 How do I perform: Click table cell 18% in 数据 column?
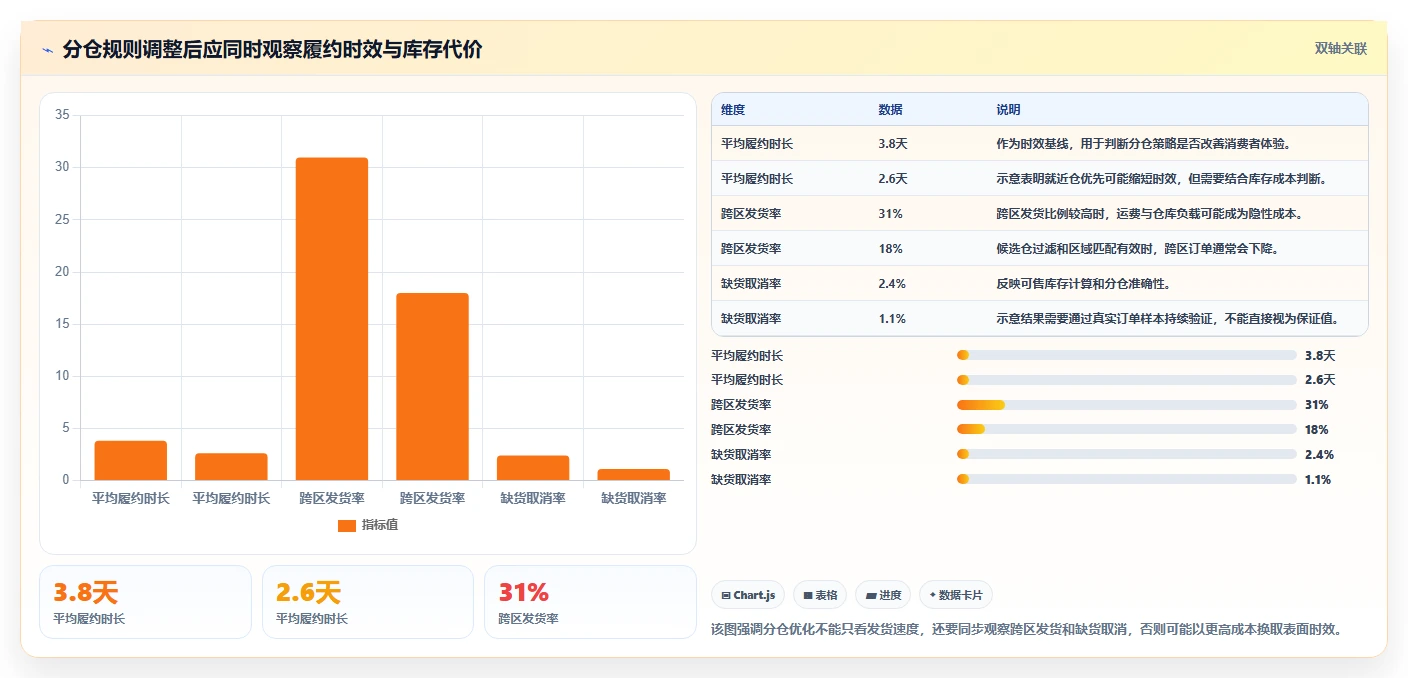click(890, 249)
